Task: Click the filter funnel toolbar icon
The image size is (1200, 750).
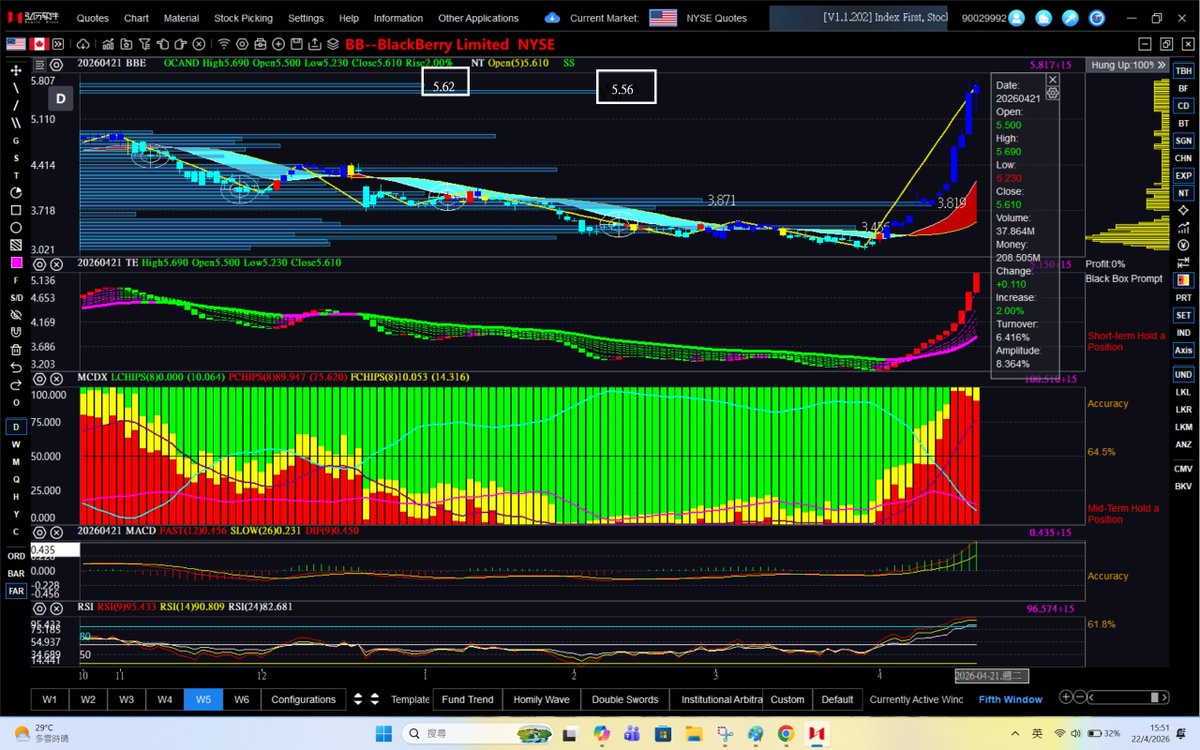Action: 145,44
